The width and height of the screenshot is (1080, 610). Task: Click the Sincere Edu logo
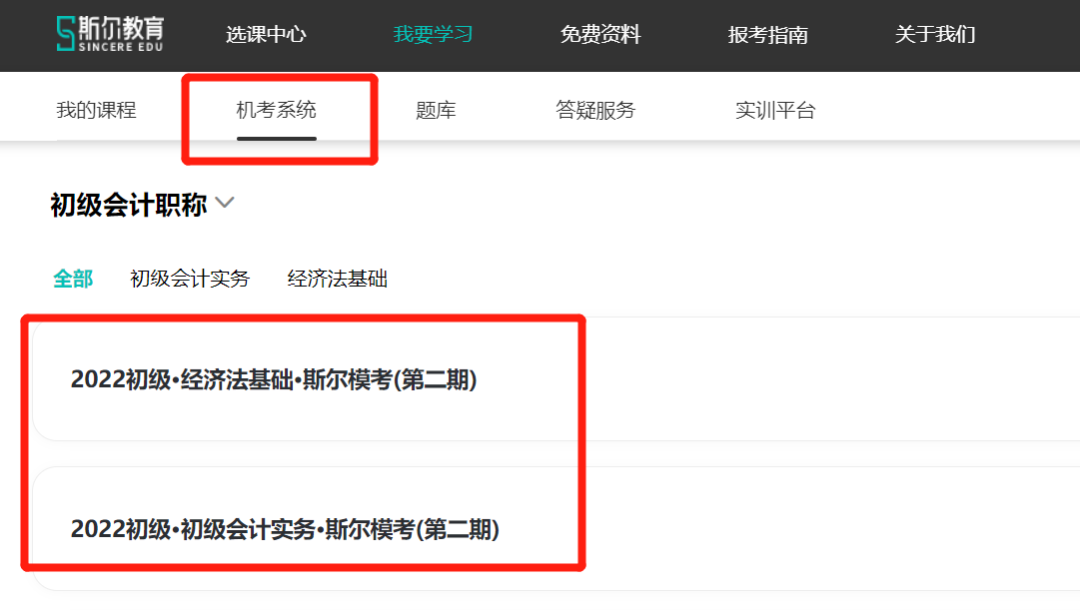click(110, 33)
